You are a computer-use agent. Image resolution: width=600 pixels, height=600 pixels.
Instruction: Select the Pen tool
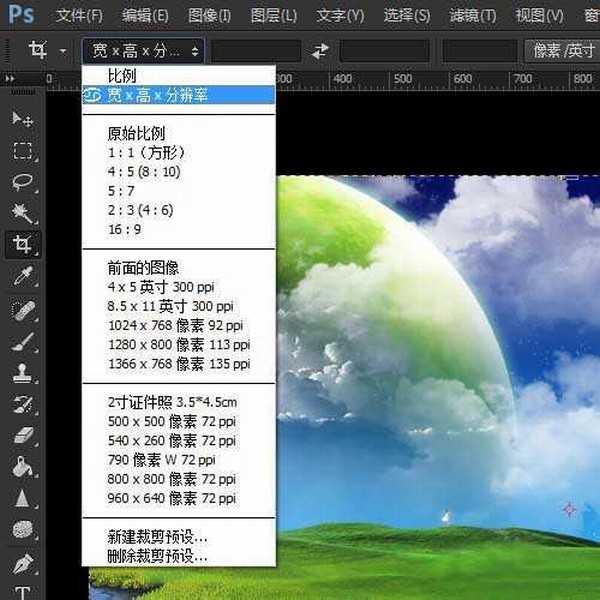point(22,562)
